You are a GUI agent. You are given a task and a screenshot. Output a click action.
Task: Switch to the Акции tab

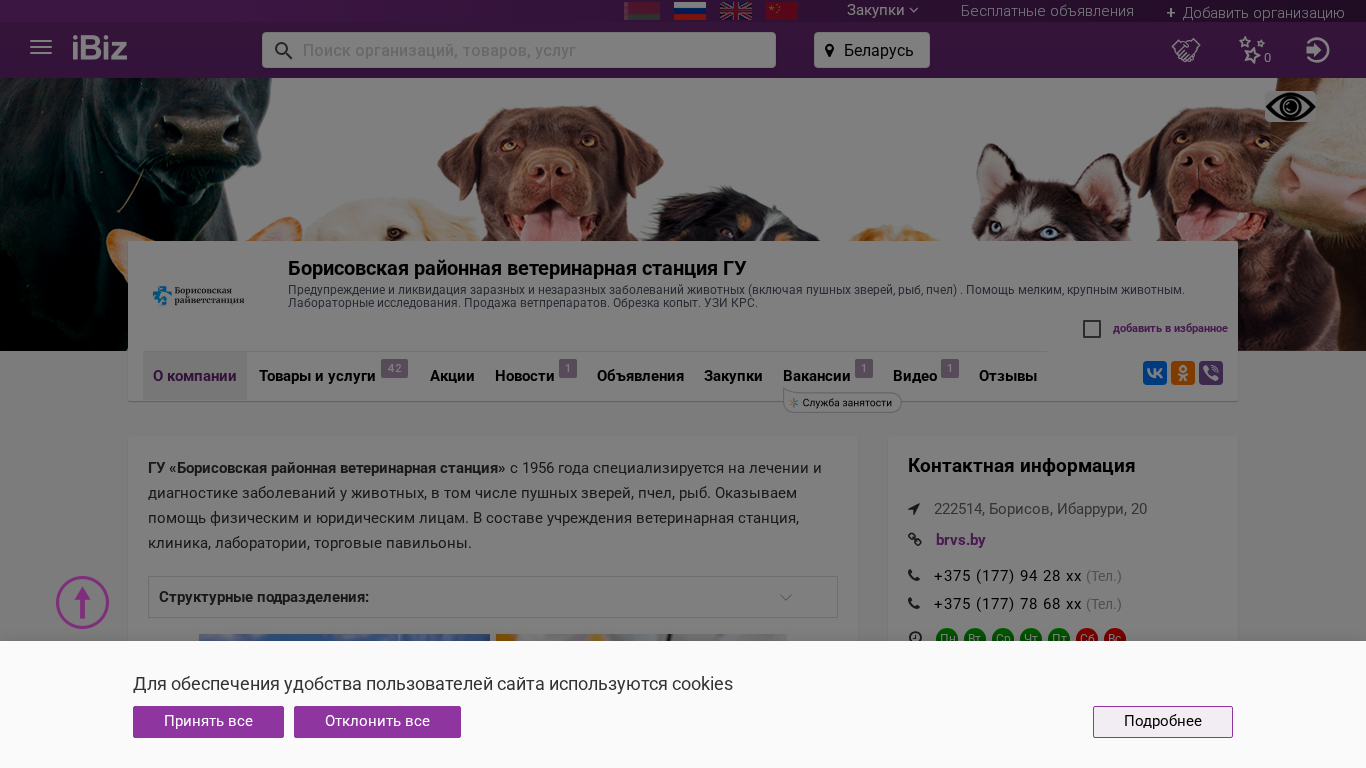[x=452, y=376]
